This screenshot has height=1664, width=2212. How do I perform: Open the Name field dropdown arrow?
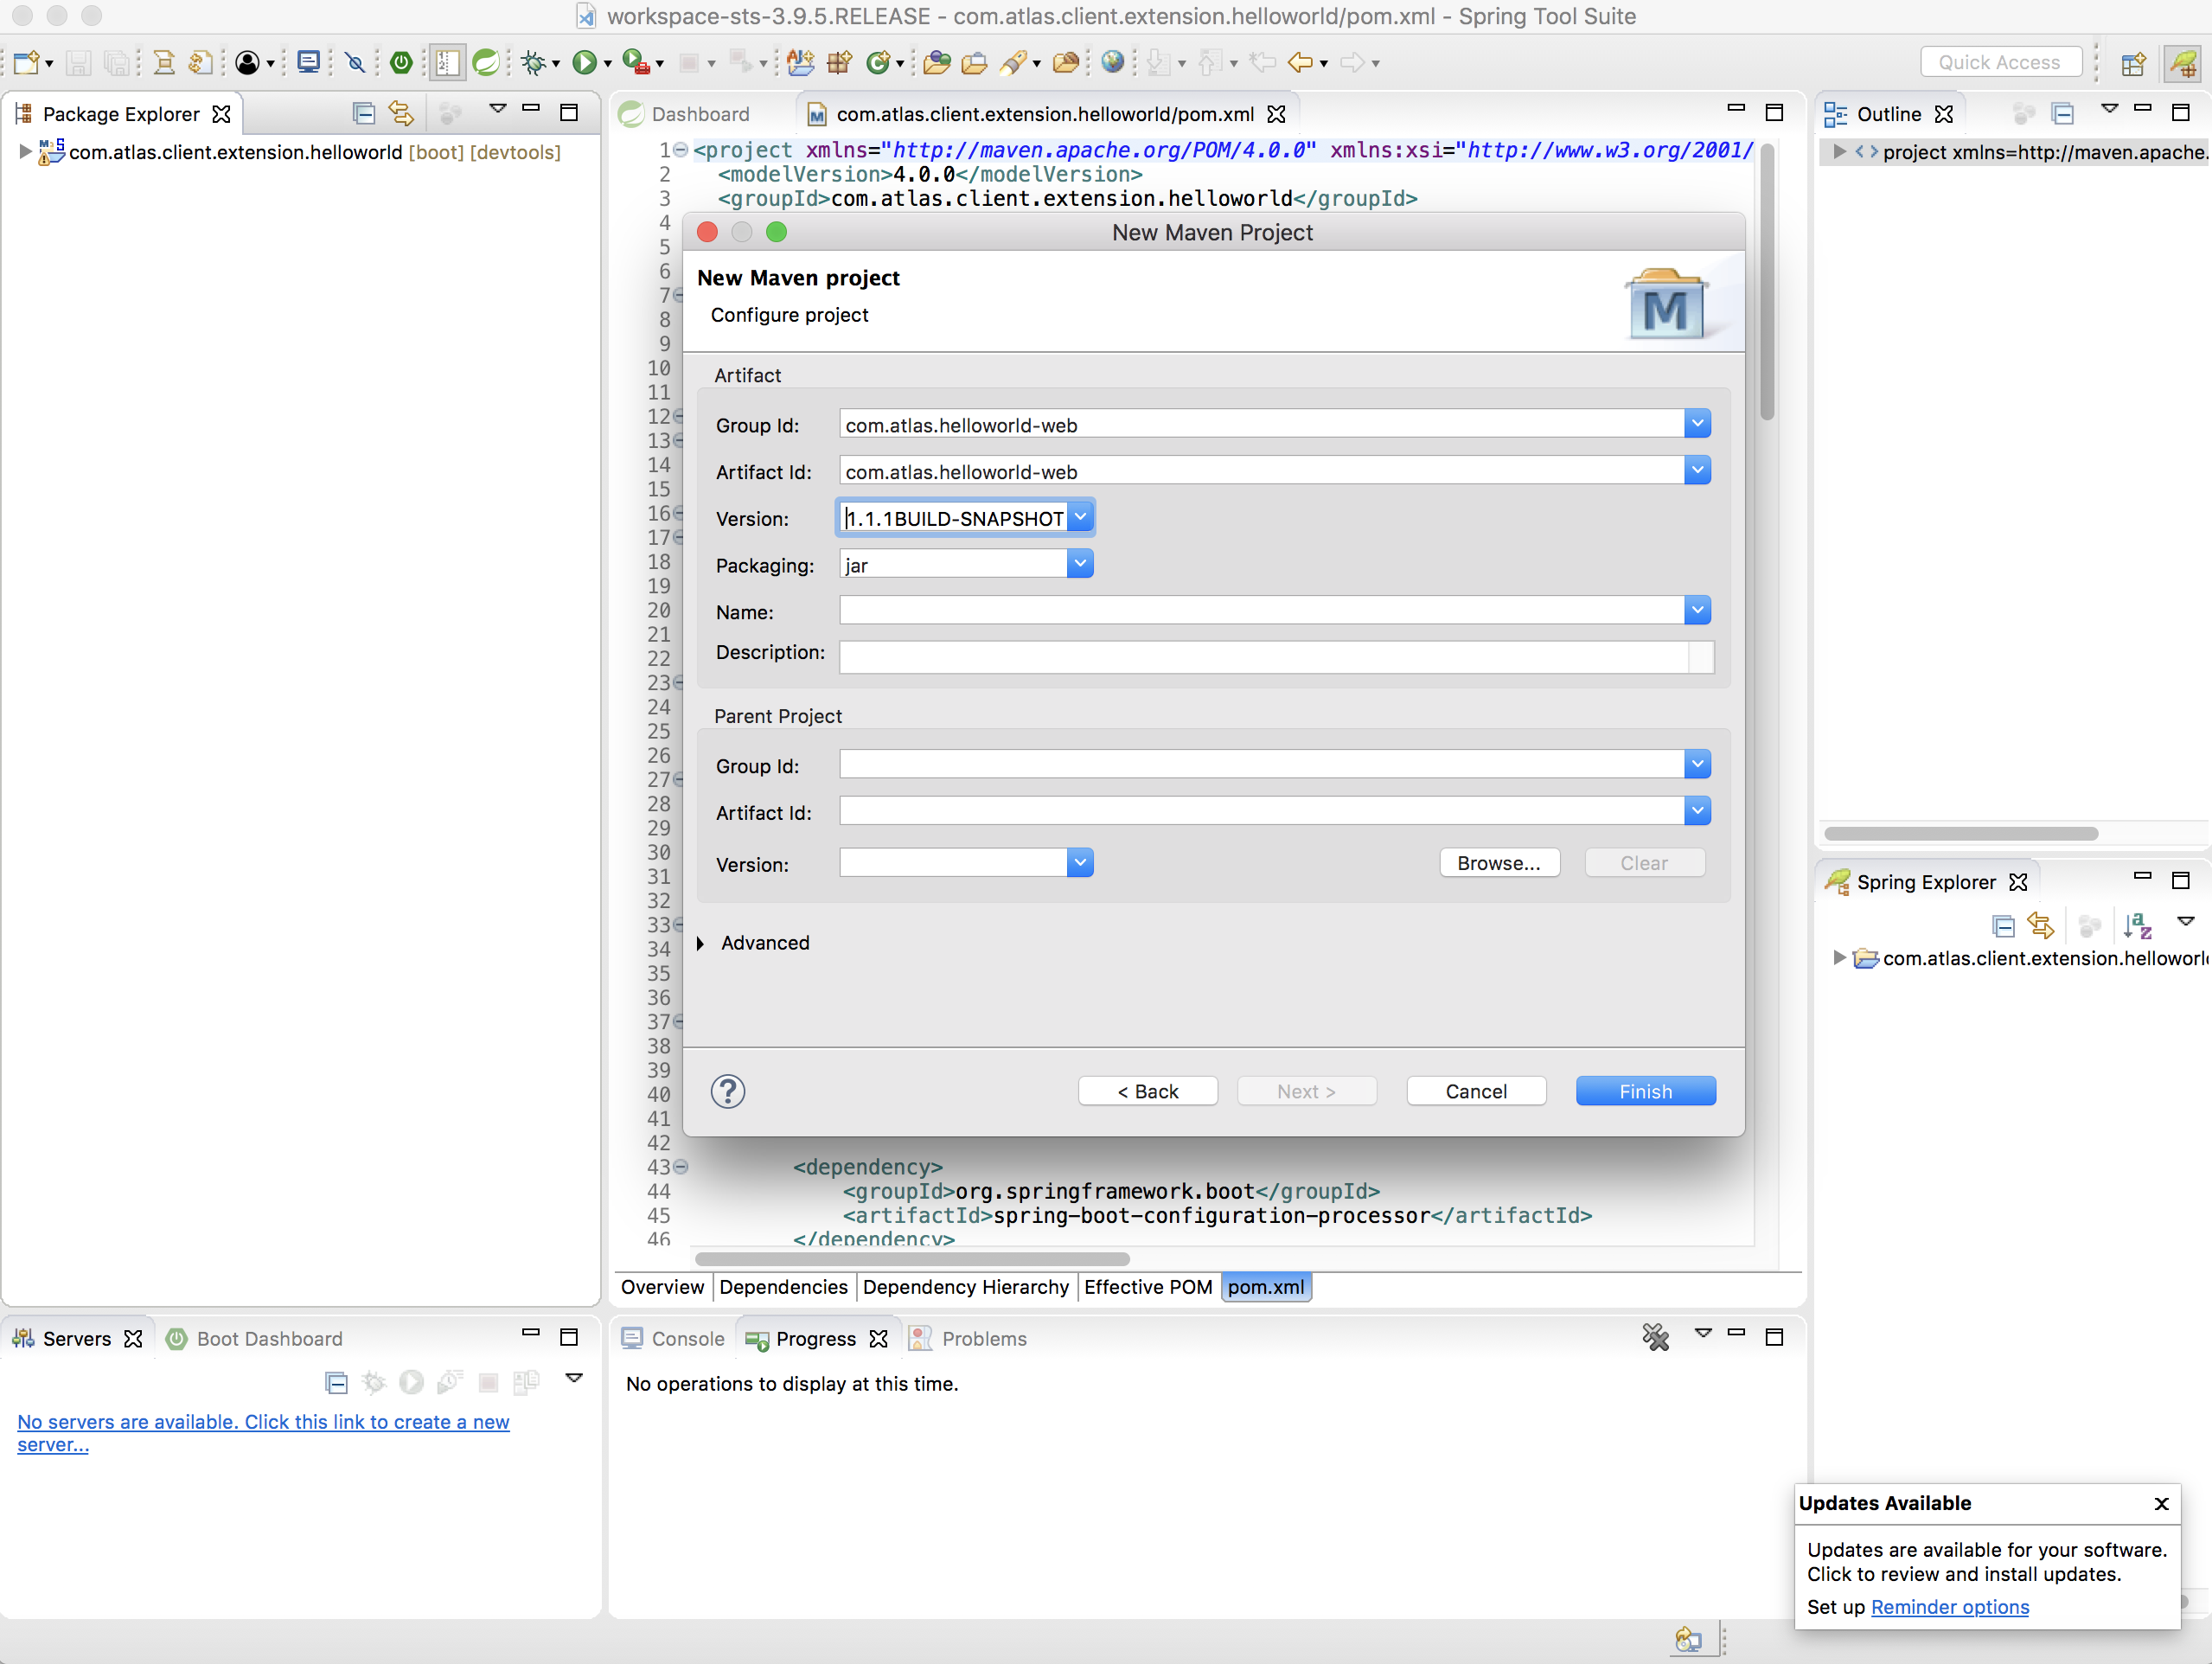[x=1697, y=610]
